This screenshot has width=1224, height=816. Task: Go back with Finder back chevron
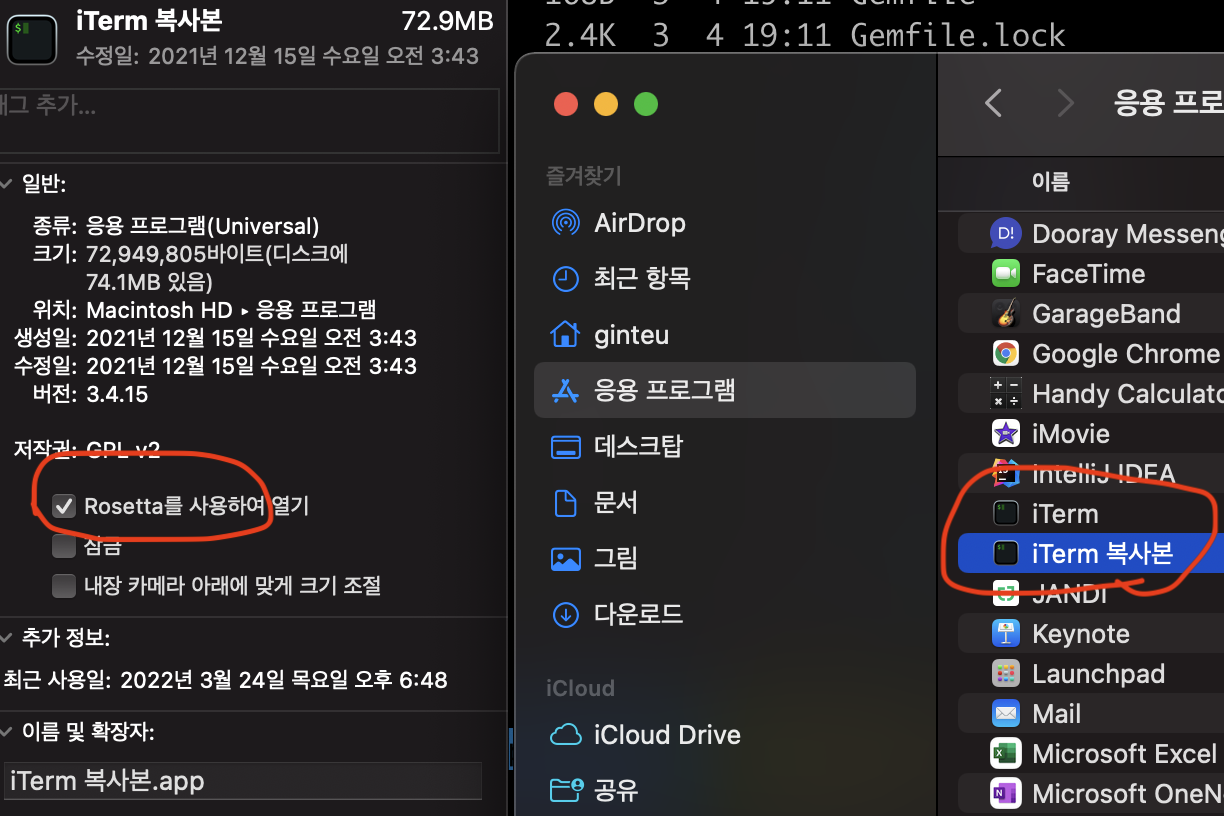point(993,102)
